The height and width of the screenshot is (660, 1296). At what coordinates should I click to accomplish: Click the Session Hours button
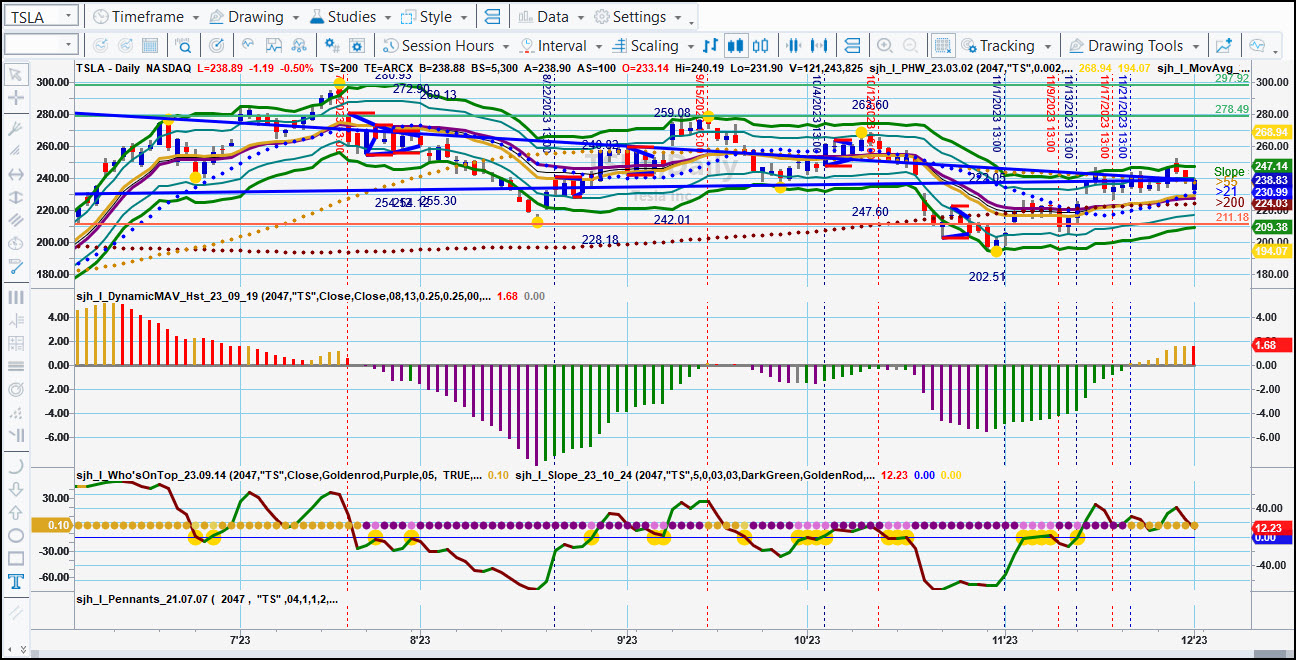(437, 45)
